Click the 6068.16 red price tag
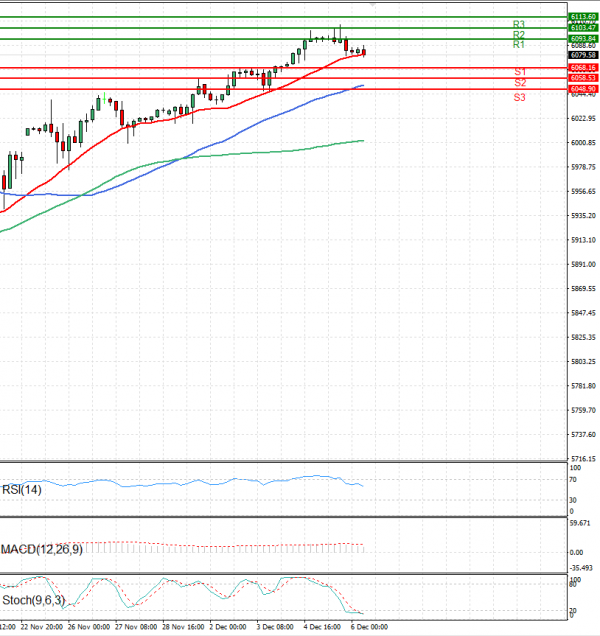600x636 pixels. 583,67
